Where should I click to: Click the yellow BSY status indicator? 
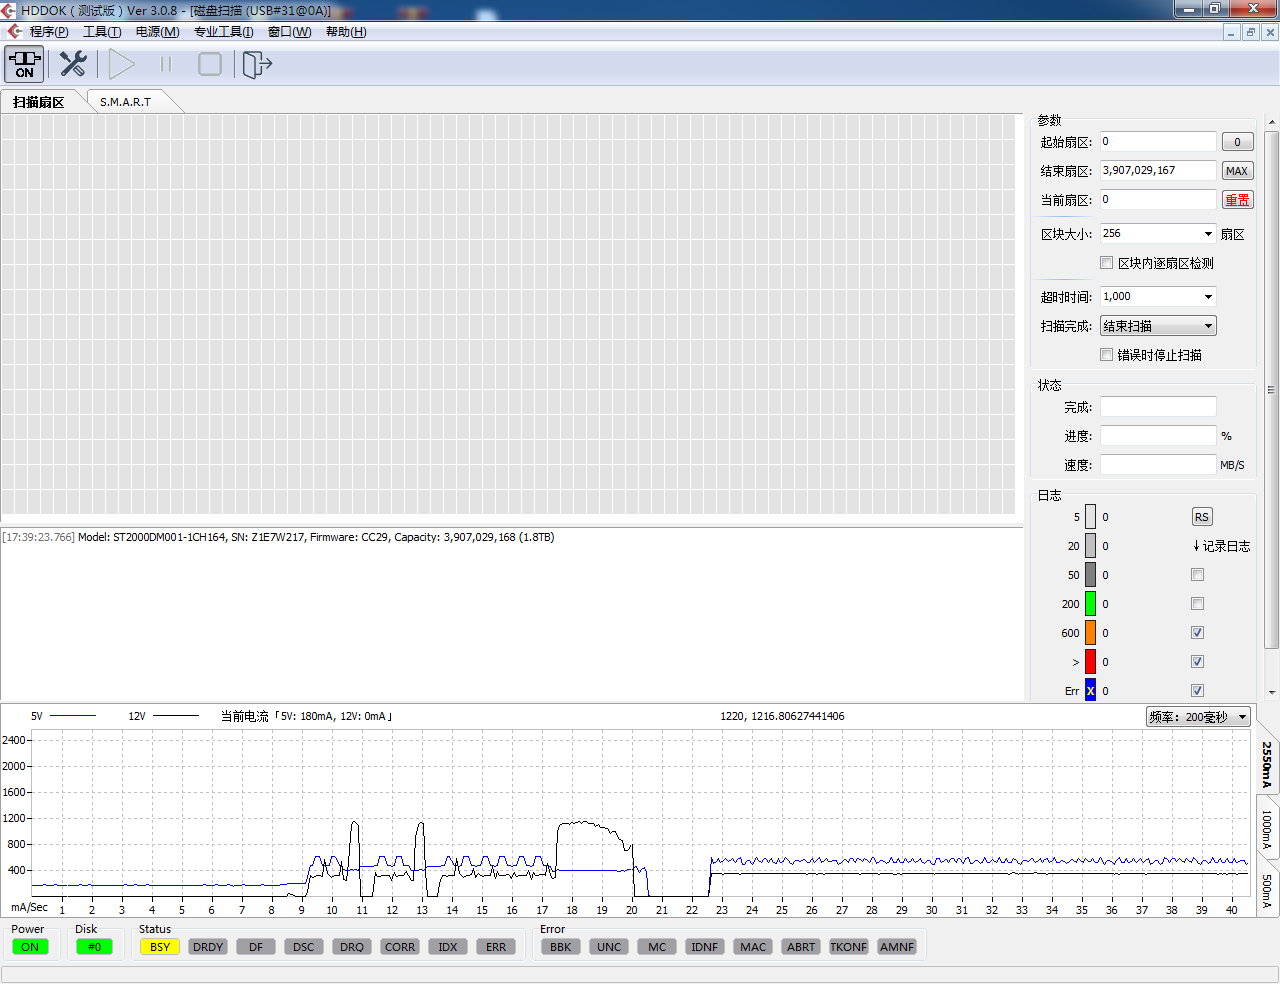point(160,947)
